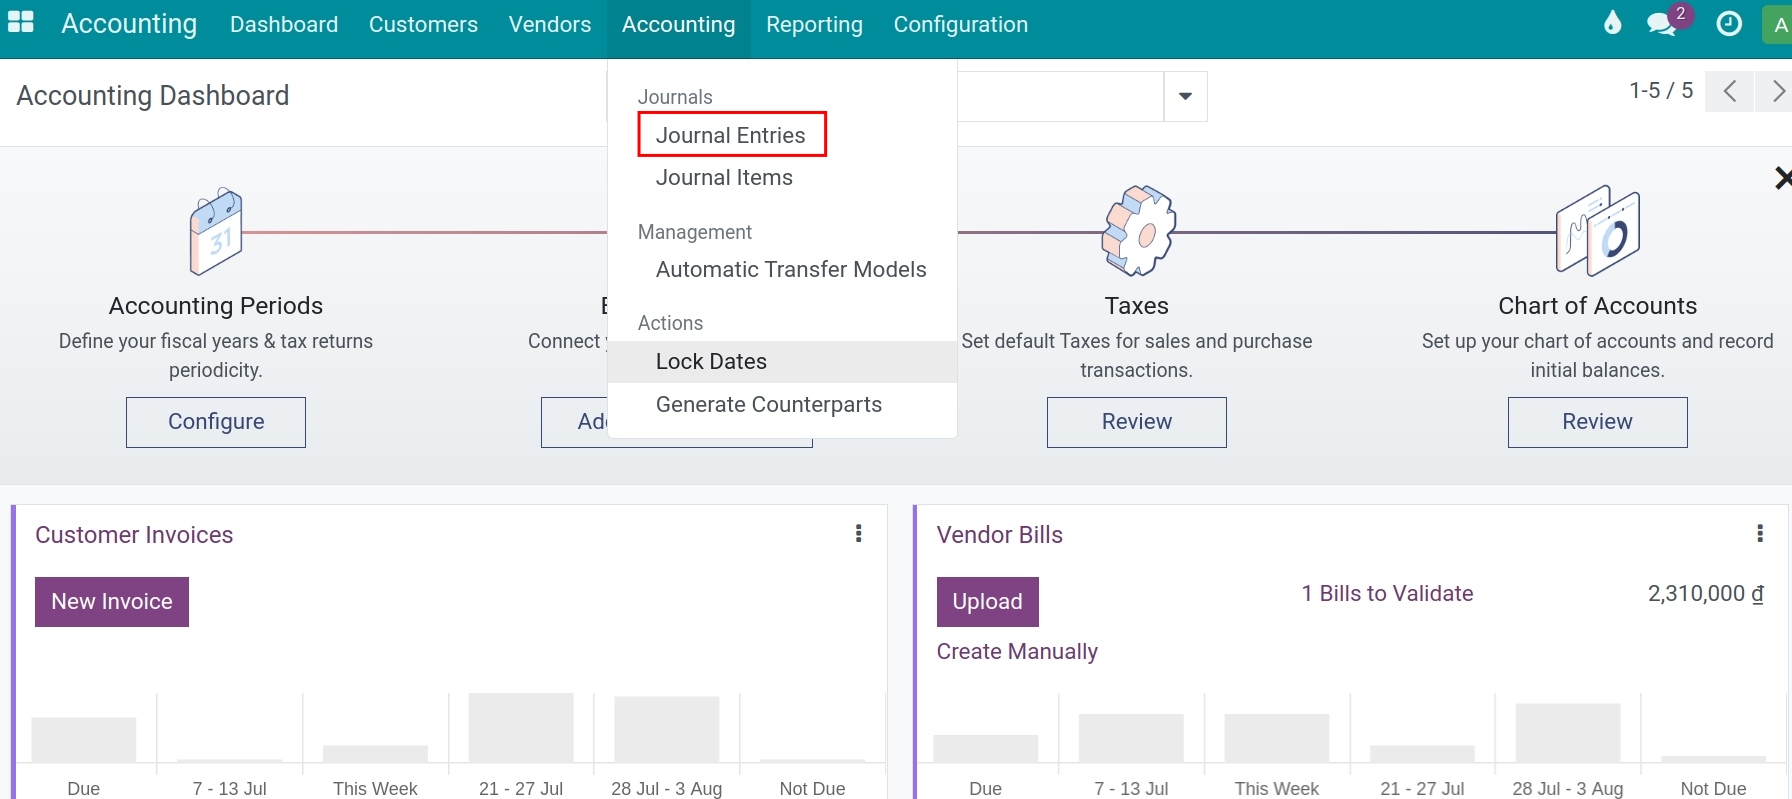This screenshot has width=1792, height=799.
Task: Click the Accounting Periods calendar icon
Action: coord(216,231)
